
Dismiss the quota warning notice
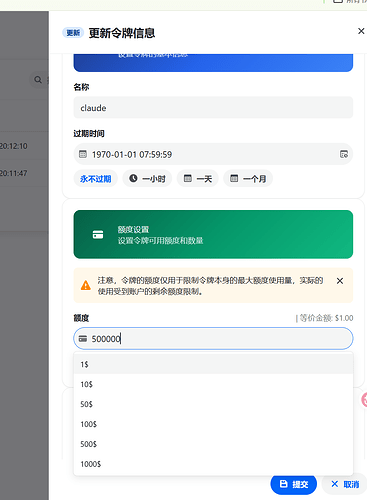pos(340,281)
